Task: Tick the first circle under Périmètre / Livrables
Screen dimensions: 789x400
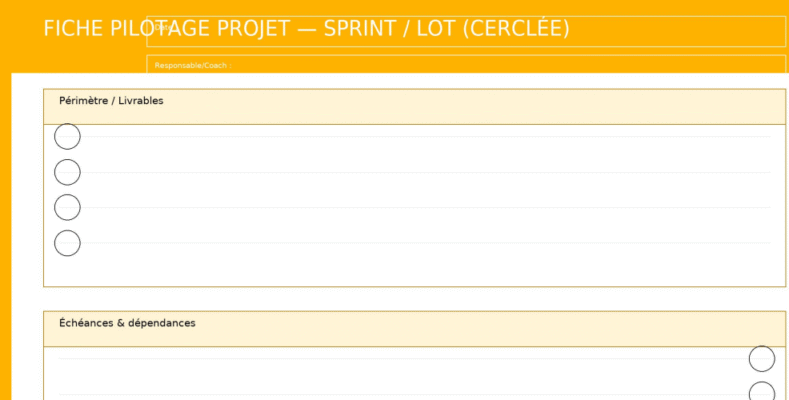Action: pyautogui.click(x=67, y=137)
